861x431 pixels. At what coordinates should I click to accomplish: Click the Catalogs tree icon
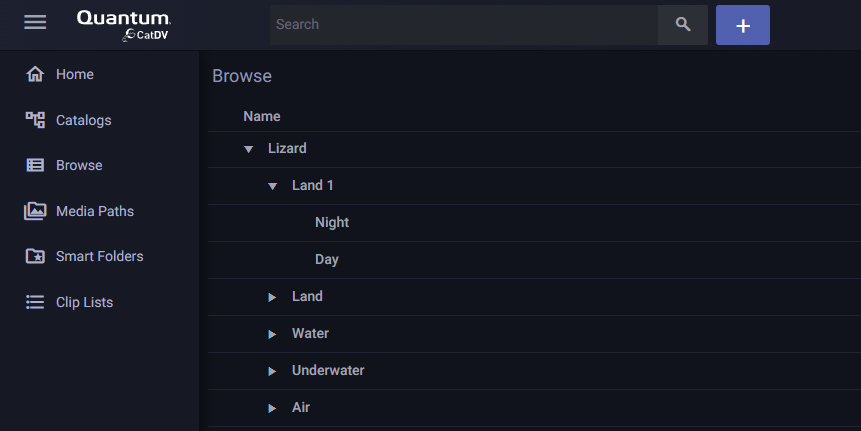point(35,120)
